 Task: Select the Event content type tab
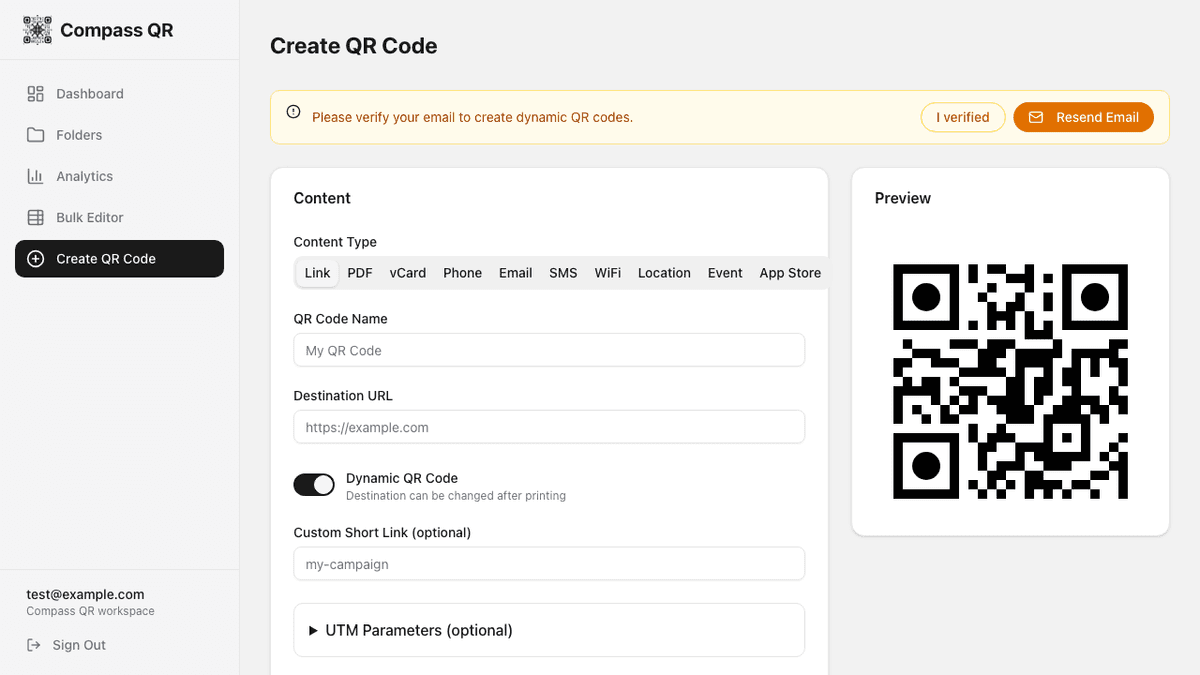click(725, 273)
